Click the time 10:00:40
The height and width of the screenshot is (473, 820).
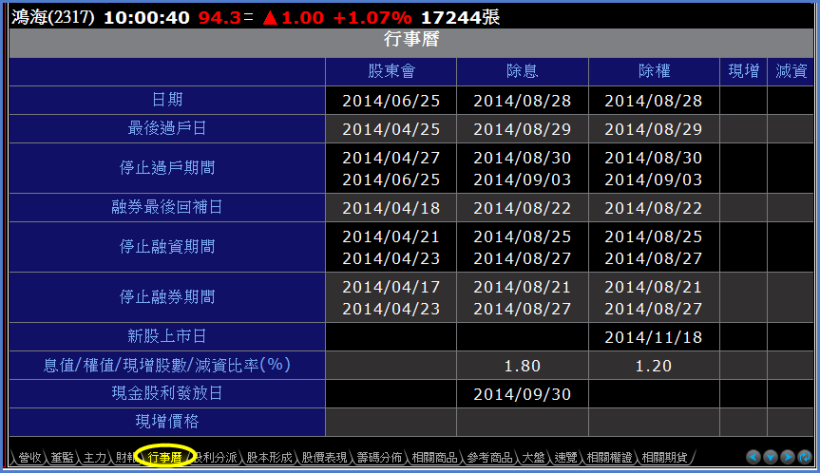coord(147,18)
